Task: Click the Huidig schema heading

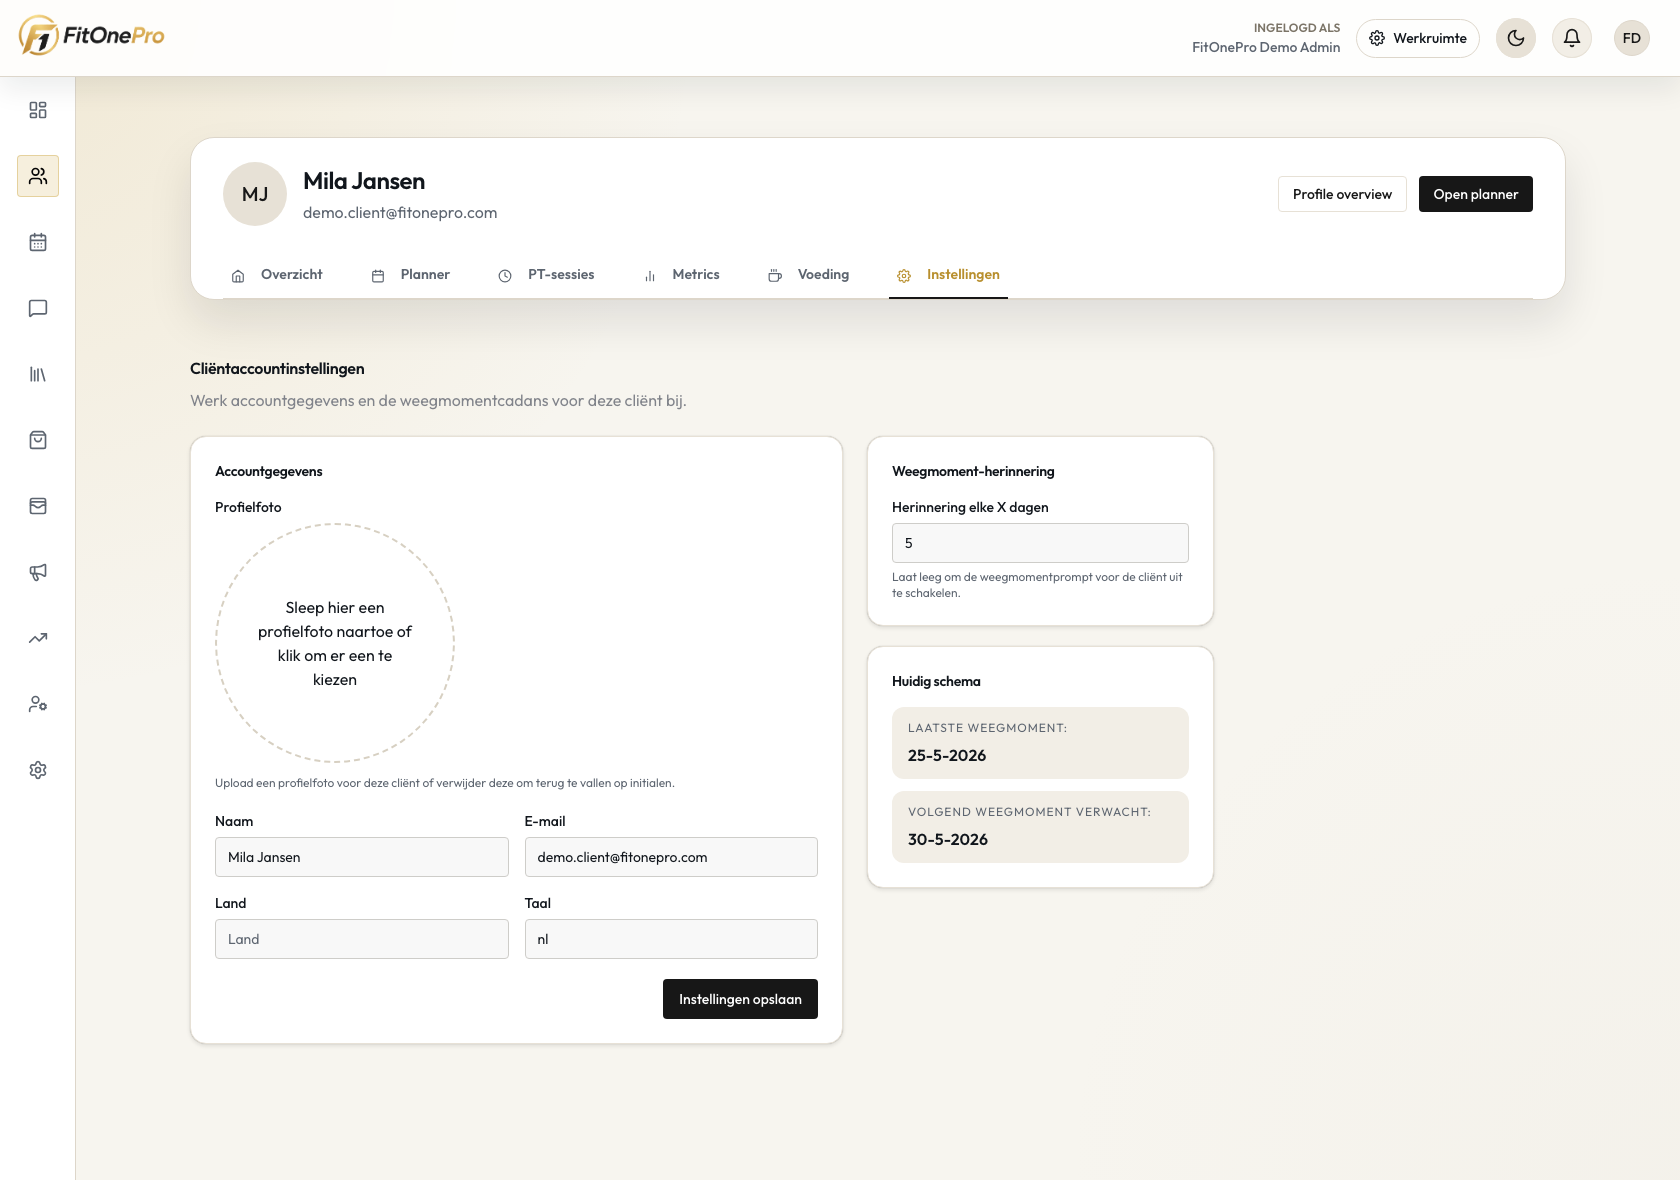Action: (x=936, y=681)
